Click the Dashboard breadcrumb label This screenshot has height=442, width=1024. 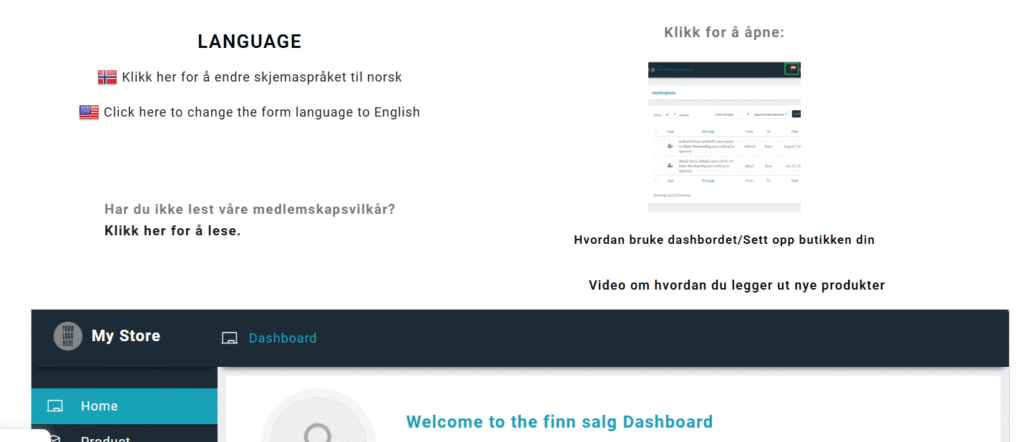pos(282,338)
